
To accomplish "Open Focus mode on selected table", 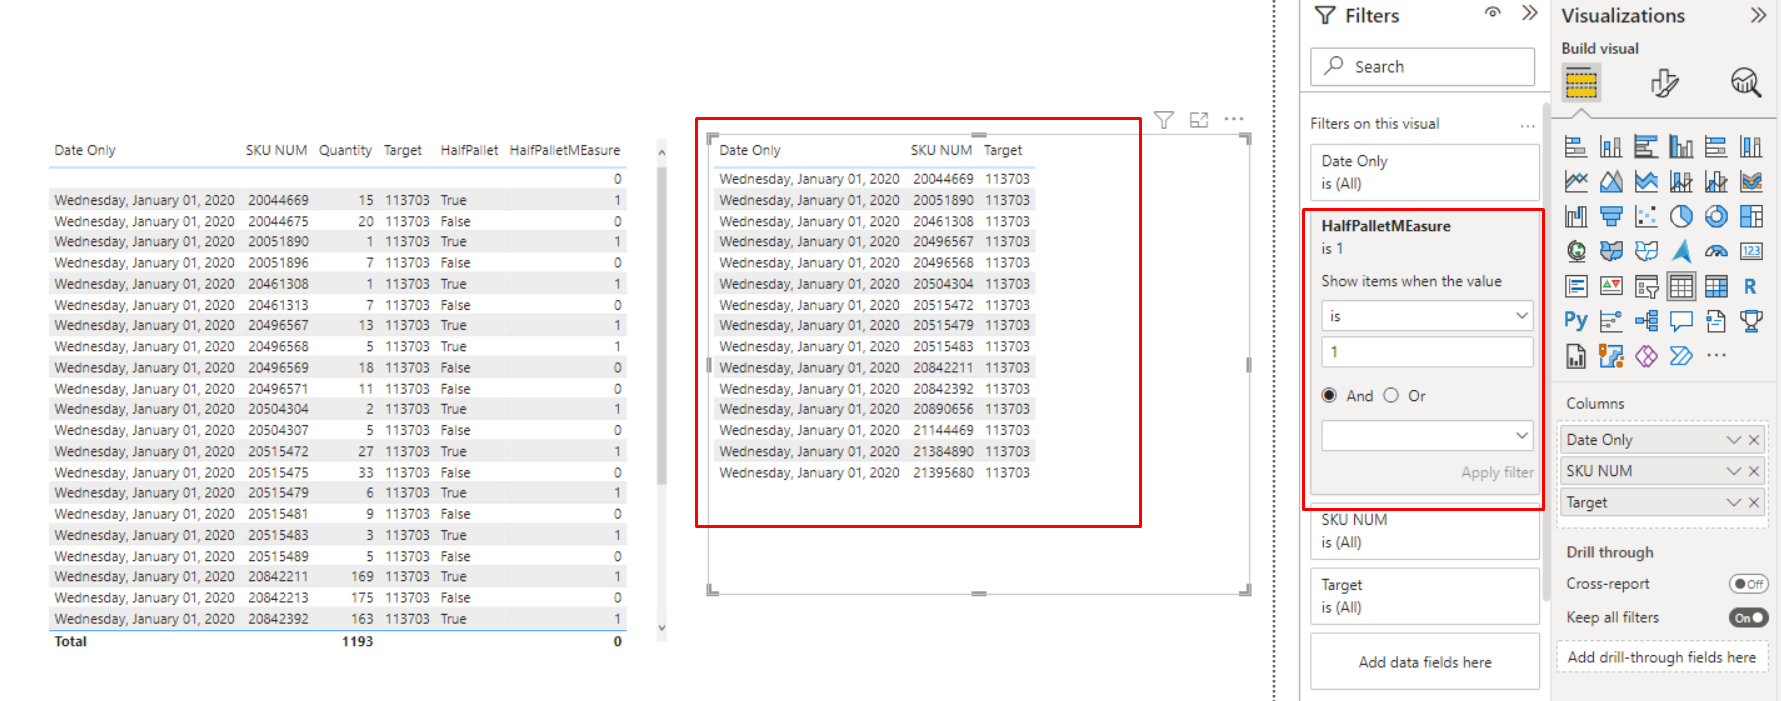I will coord(1199,120).
